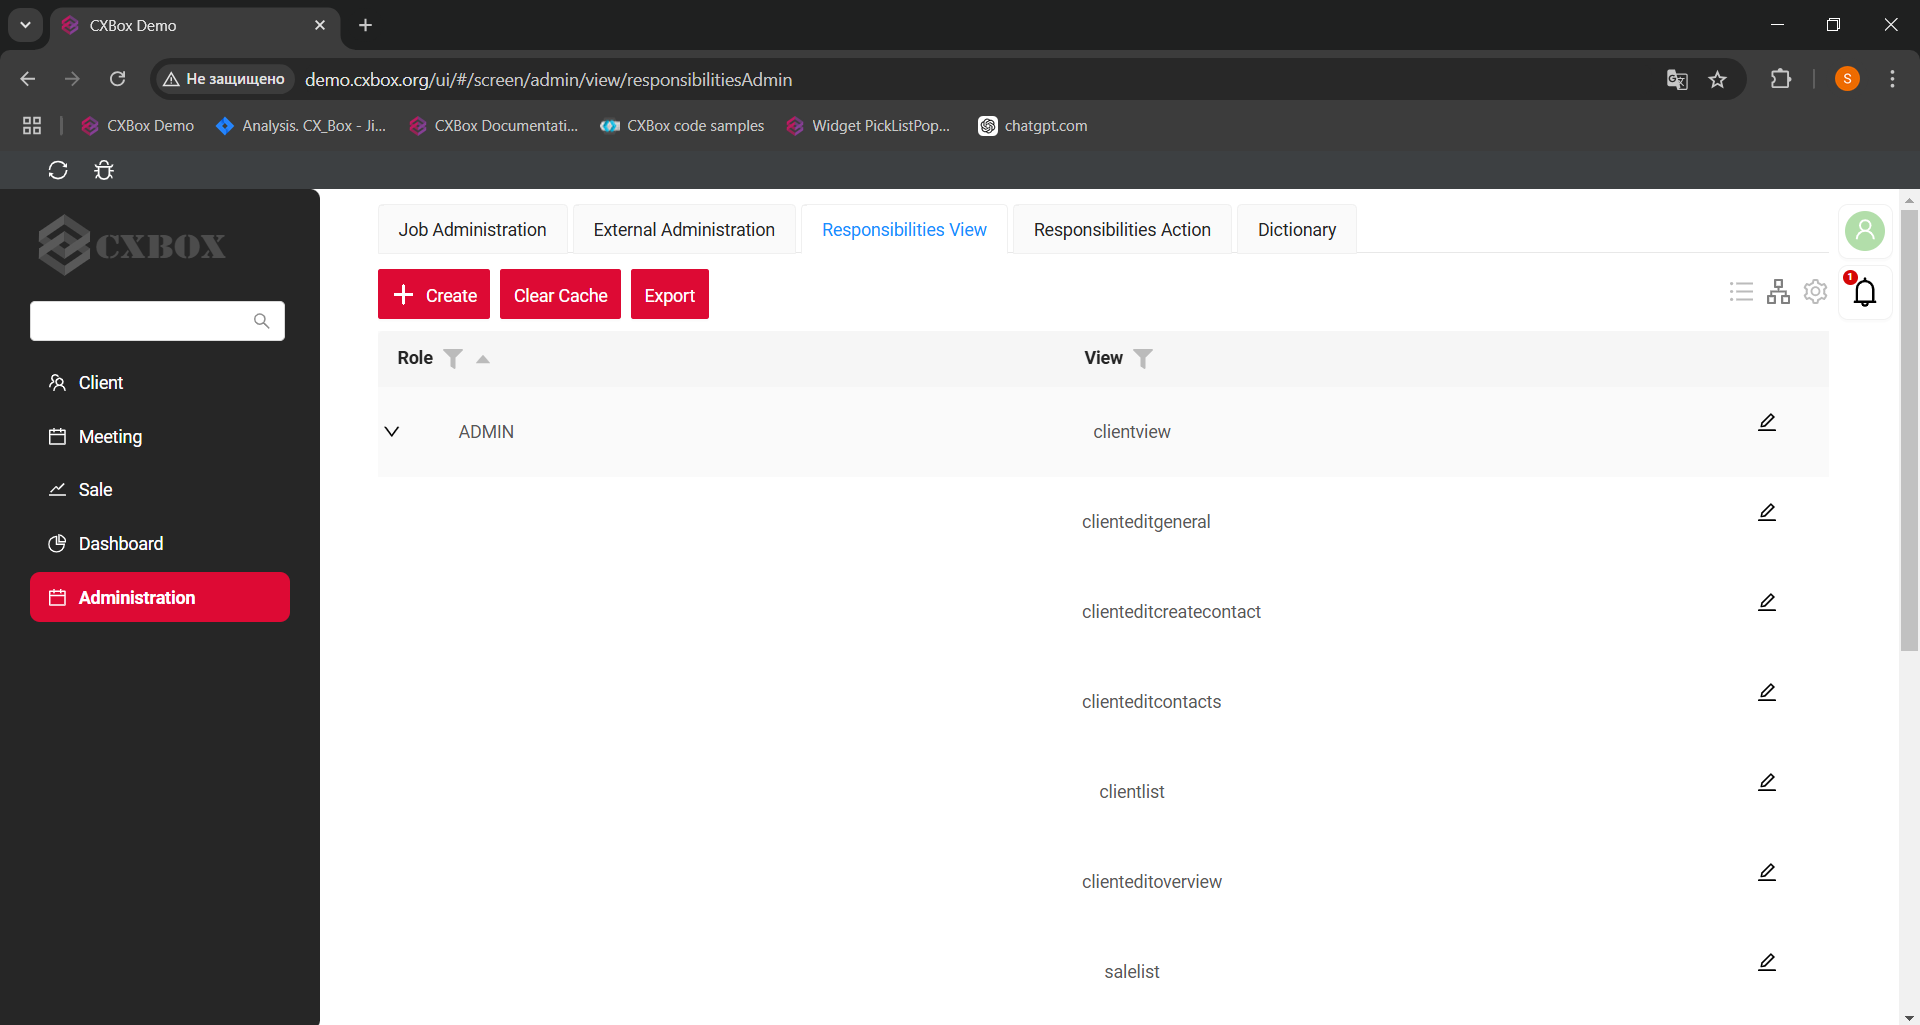1920x1025 pixels.
Task: Open Dashboard in sidebar menu
Action: point(160,544)
